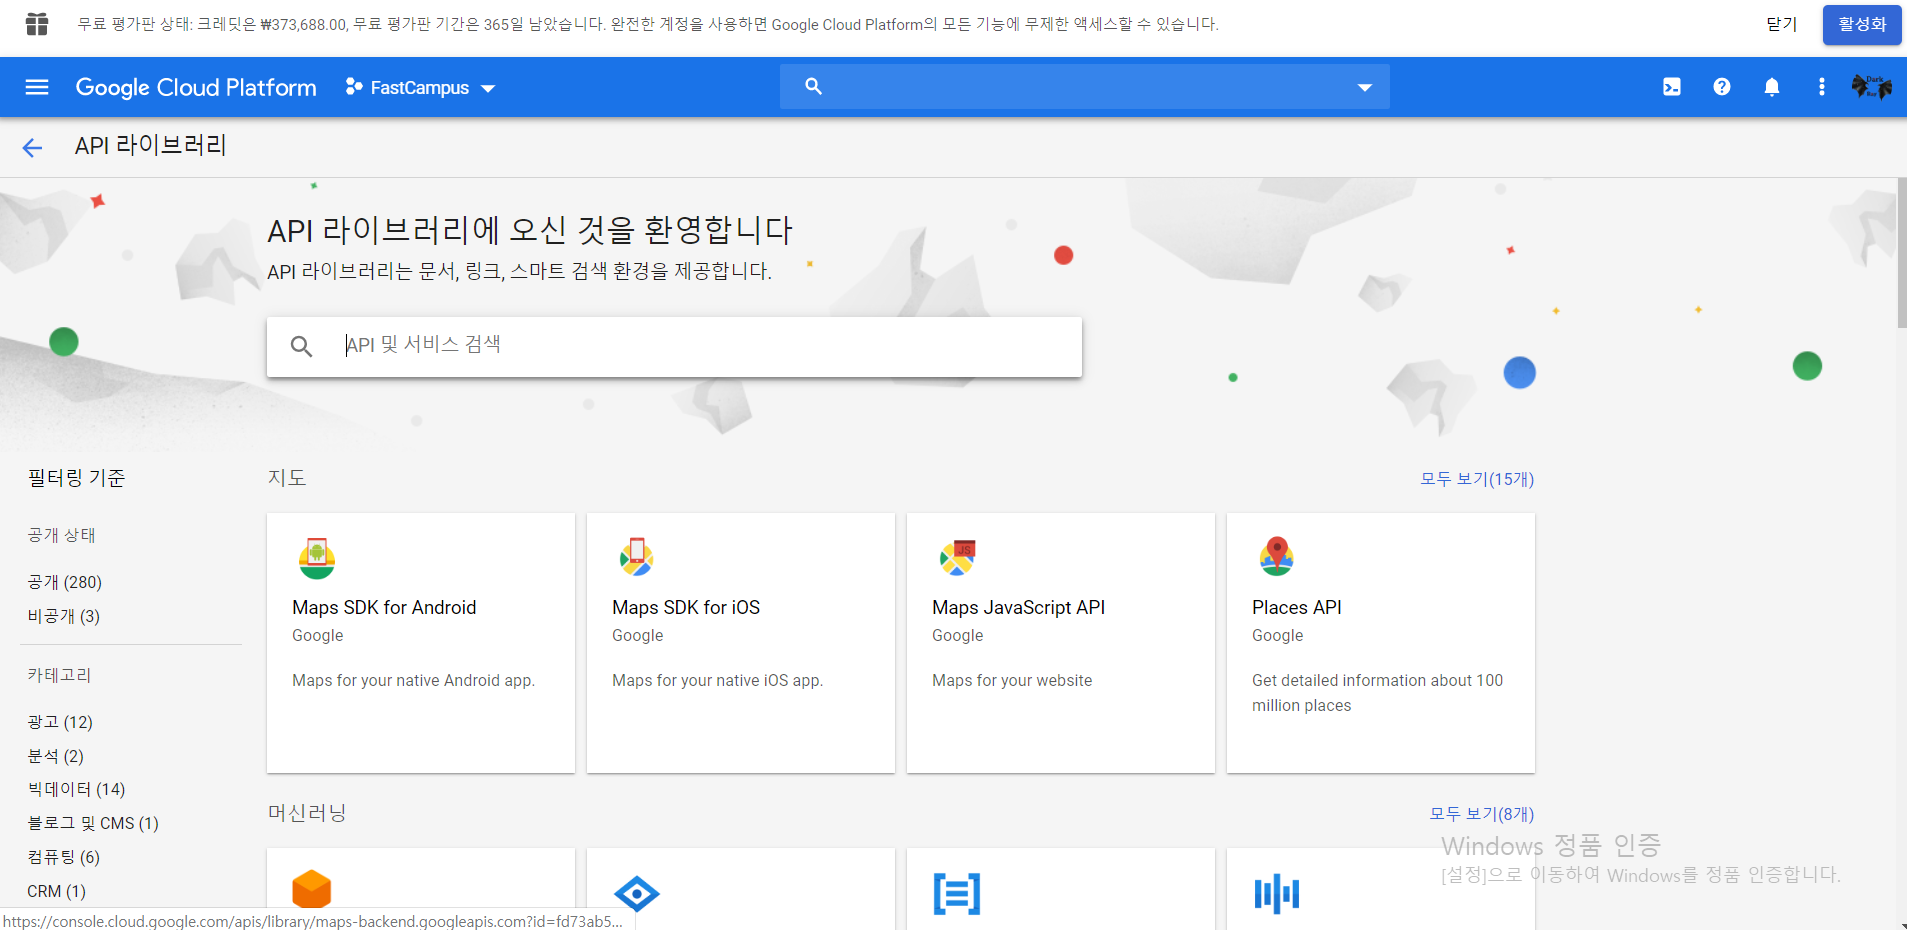Open the three-dot settings menu
Screen dimensions: 1907x930
pos(1821,87)
